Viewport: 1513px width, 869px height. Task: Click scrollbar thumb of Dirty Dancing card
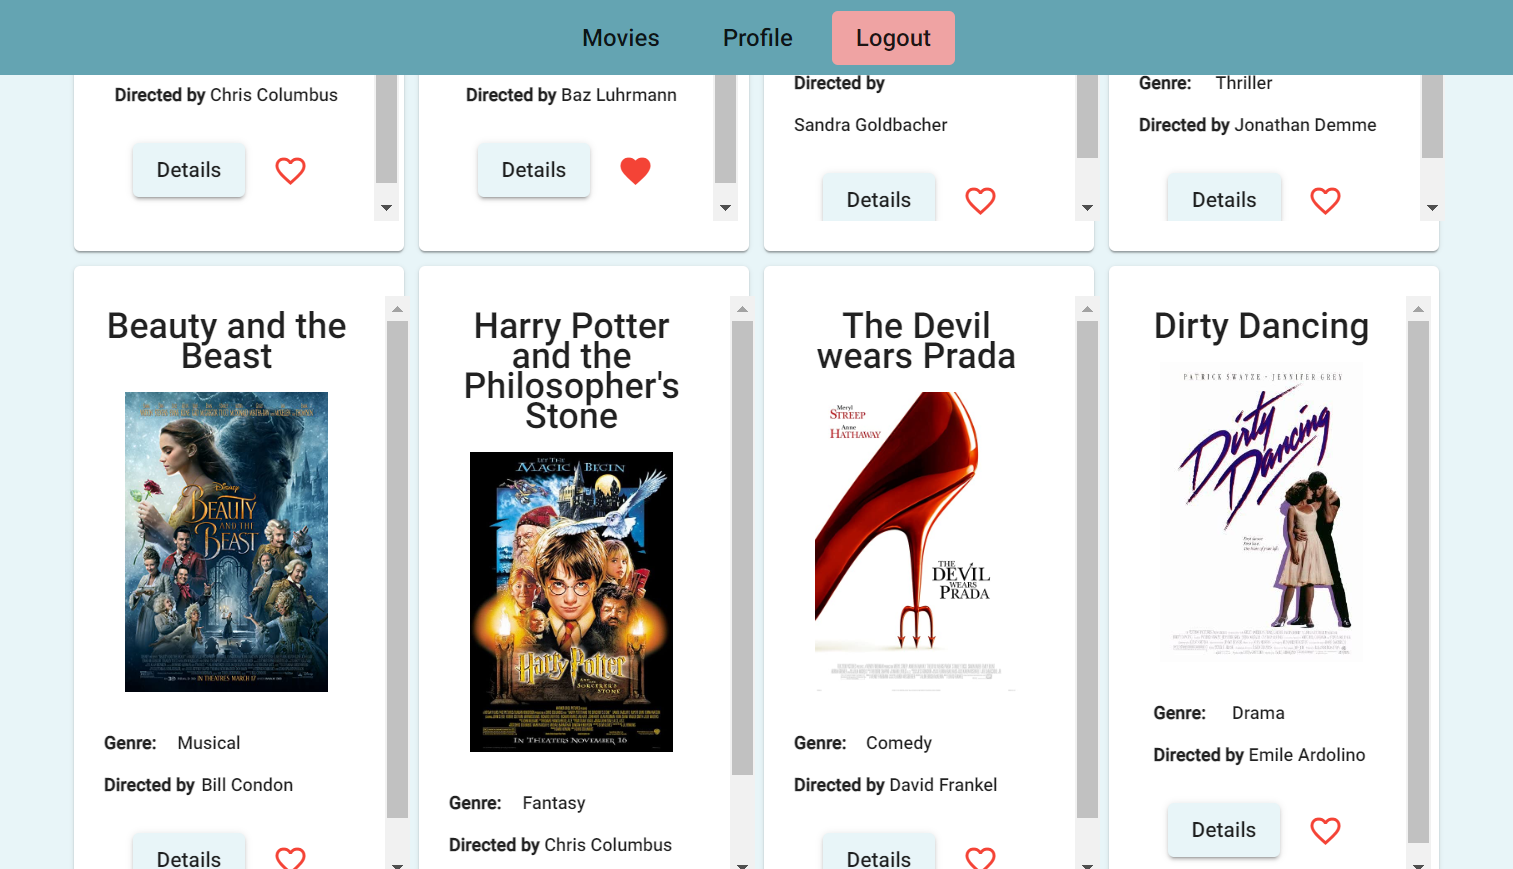tap(1418, 582)
